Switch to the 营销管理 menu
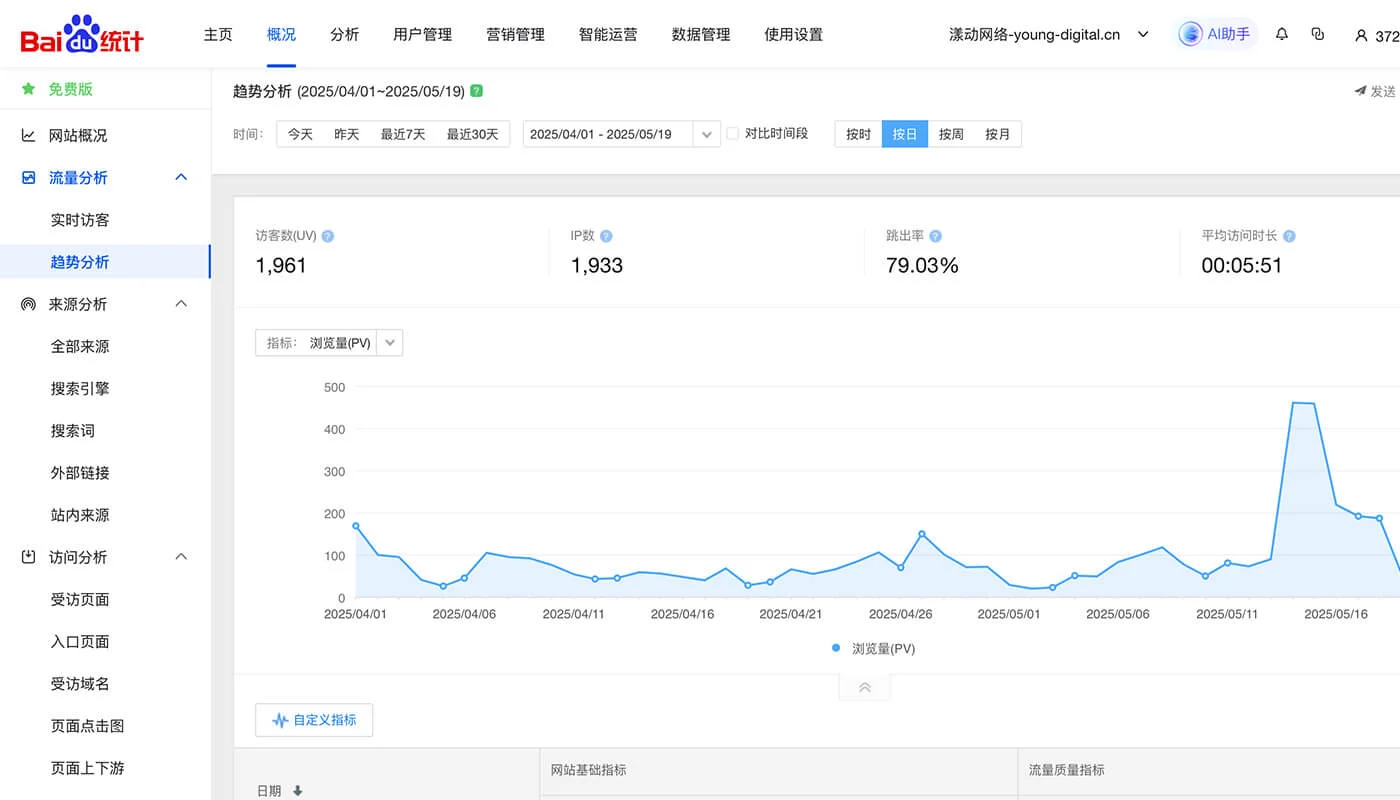This screenshot has height=800, width=1400. click(x=516, y=33)
